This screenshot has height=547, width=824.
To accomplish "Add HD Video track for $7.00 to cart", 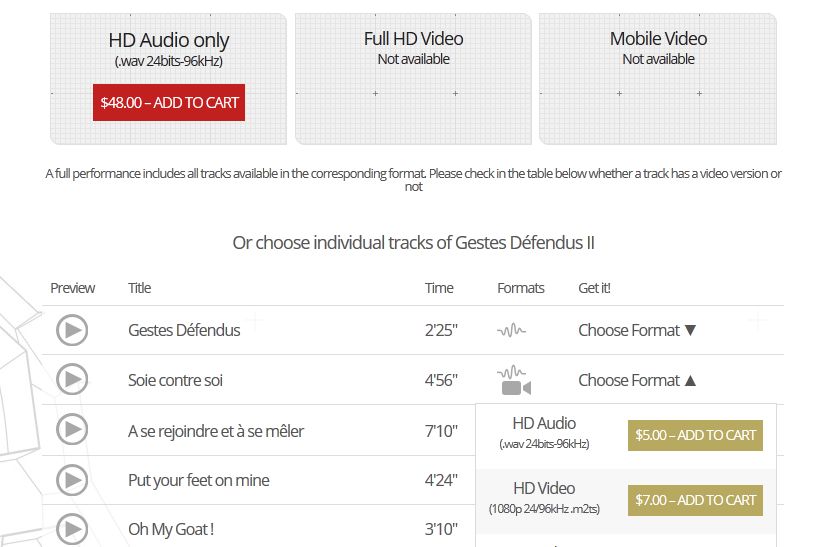I will pos(695,500).
